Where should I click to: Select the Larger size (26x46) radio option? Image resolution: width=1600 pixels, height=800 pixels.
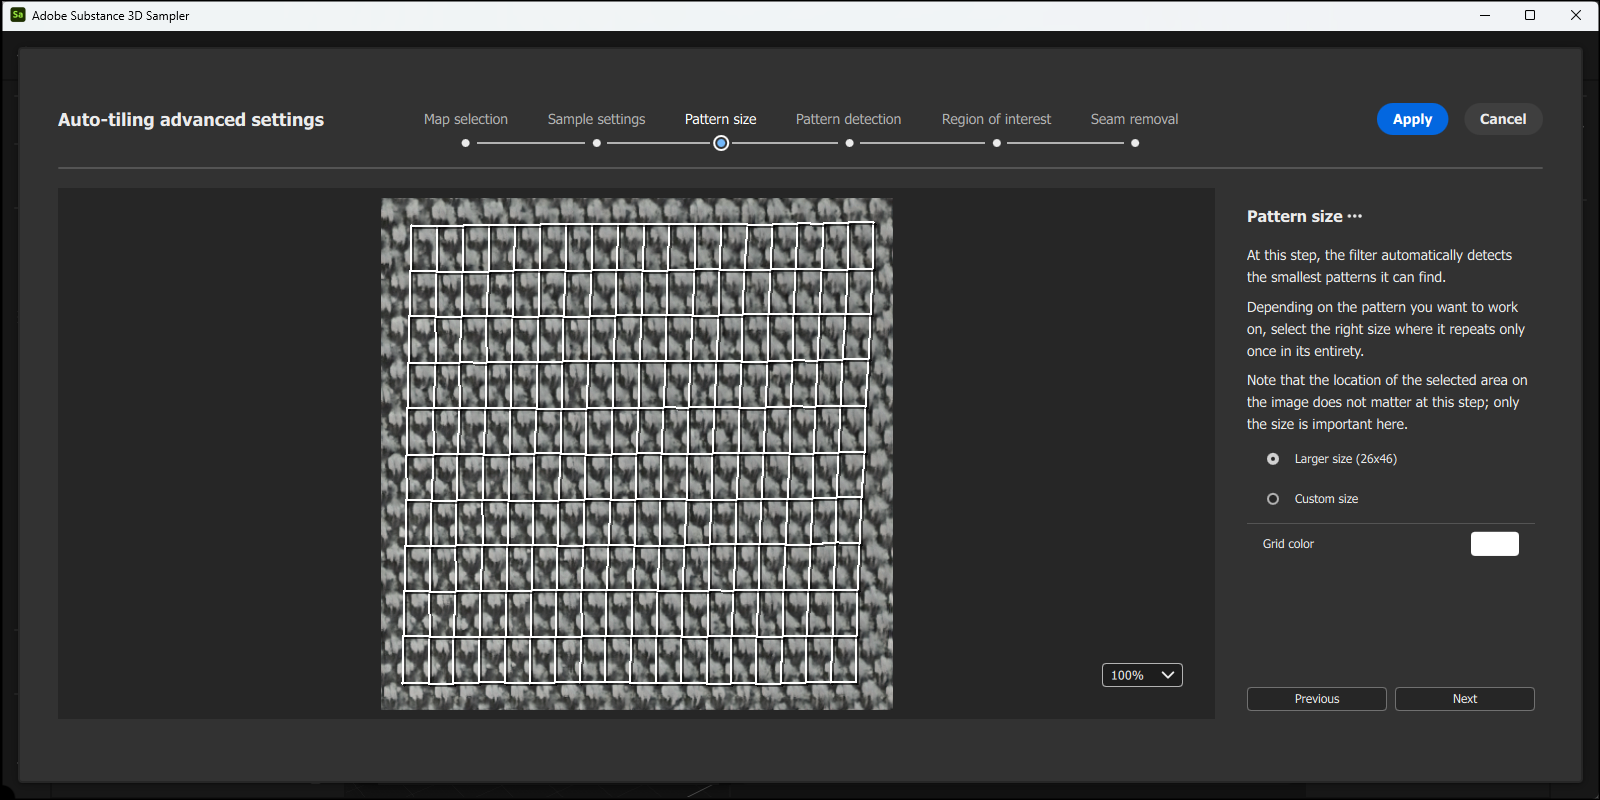pyautogui.click(x=1273, y=459)
